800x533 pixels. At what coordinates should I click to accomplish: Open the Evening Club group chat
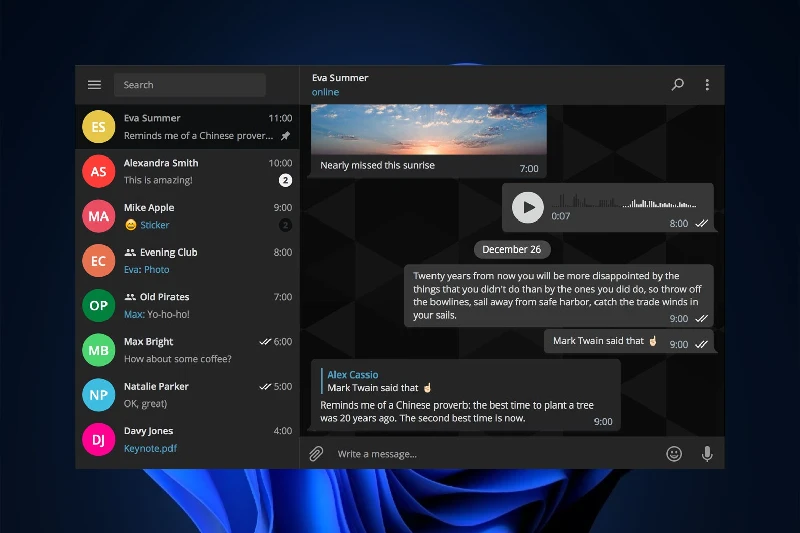[x=187, y=261]
